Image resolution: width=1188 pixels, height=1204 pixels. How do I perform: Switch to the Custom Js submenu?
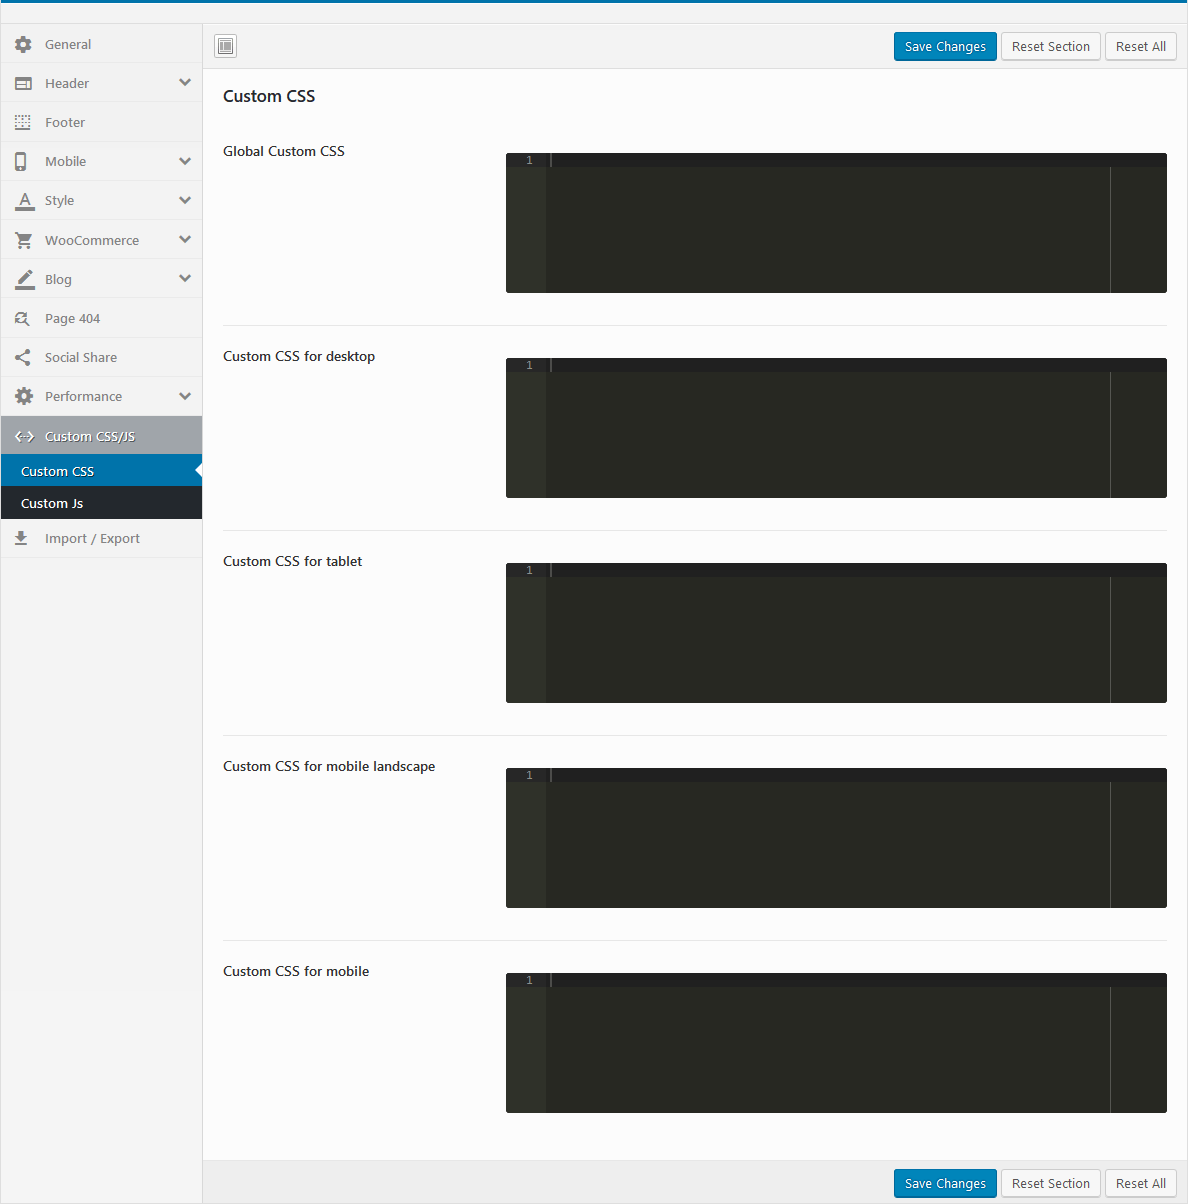tap(101, 503)
